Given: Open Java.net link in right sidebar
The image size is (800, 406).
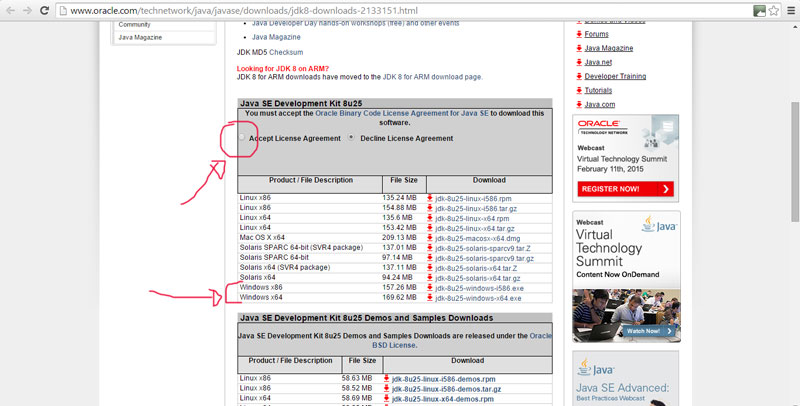Looking at the screenshot, I should pyautogui.click(x=598, y=62).
